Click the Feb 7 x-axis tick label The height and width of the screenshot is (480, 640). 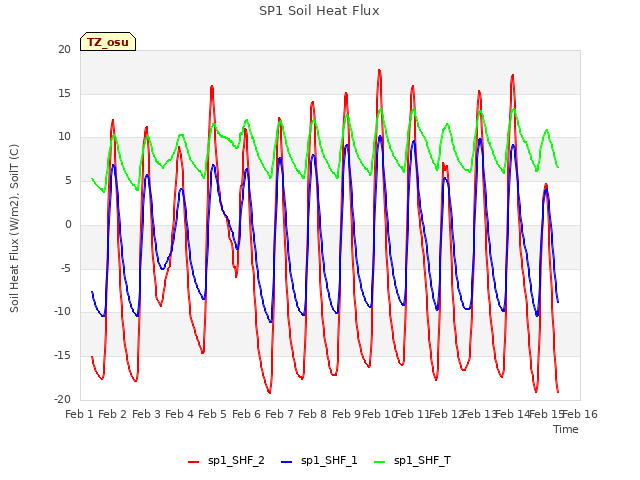pos(279,414)
